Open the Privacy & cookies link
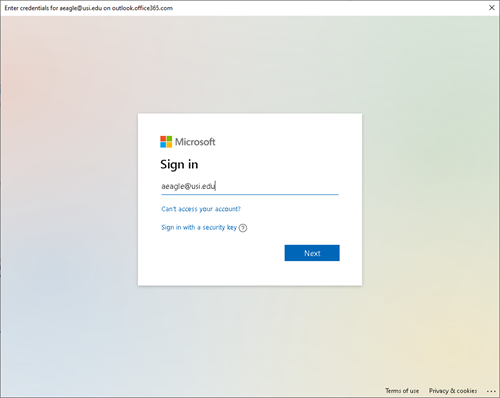Image resolution: width=500 pixels, height=398 pixels. coord(453,391)
